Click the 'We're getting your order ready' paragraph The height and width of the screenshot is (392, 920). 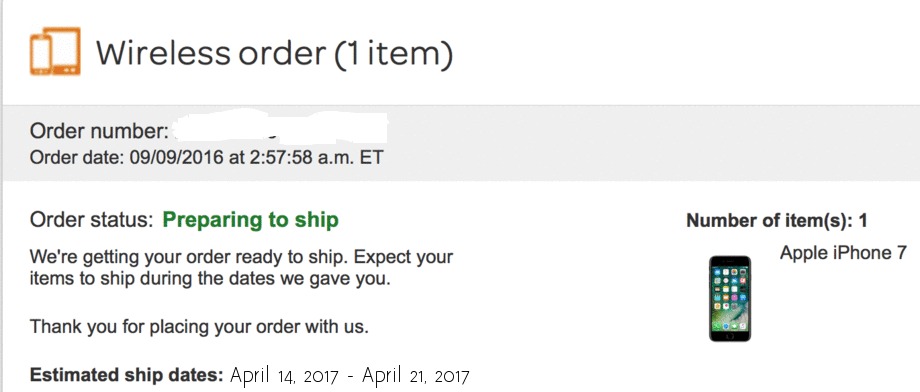(x=241, y=267)
